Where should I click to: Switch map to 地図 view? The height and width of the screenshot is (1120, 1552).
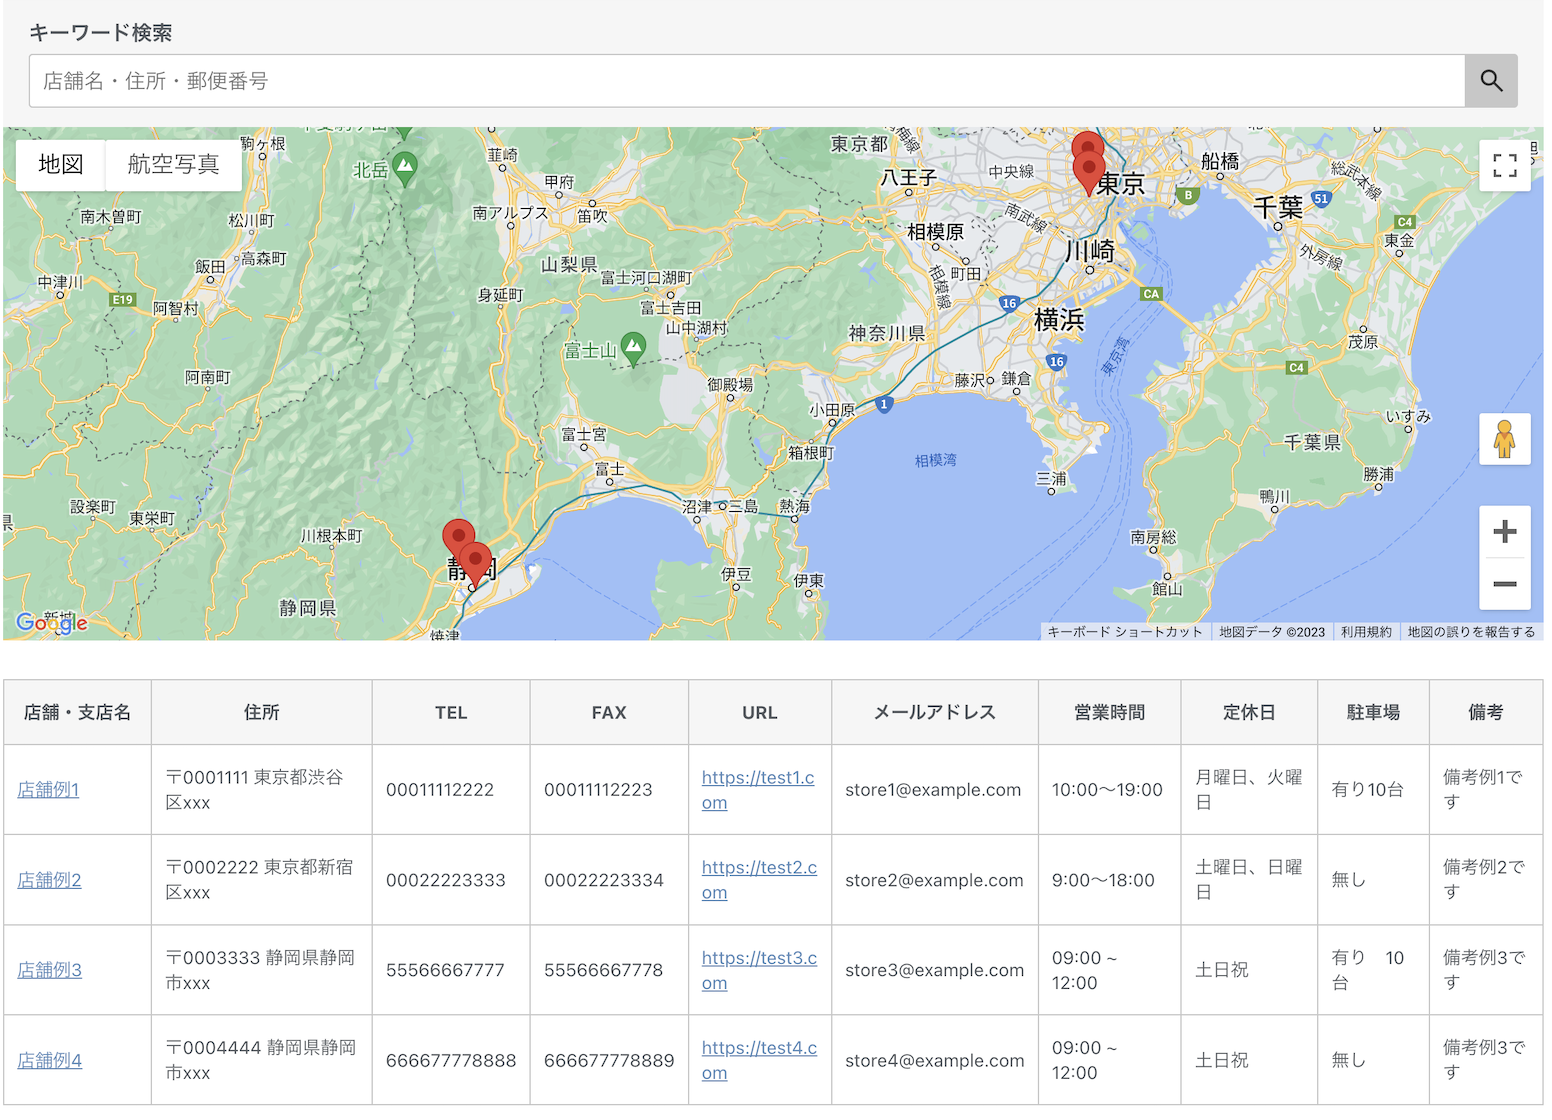click(x=61, y=164)
